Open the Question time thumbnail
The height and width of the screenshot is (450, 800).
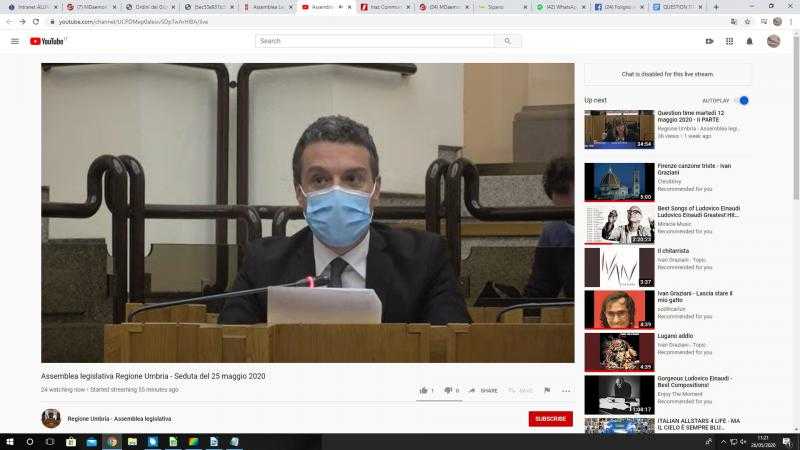click(x=619, y=130)
